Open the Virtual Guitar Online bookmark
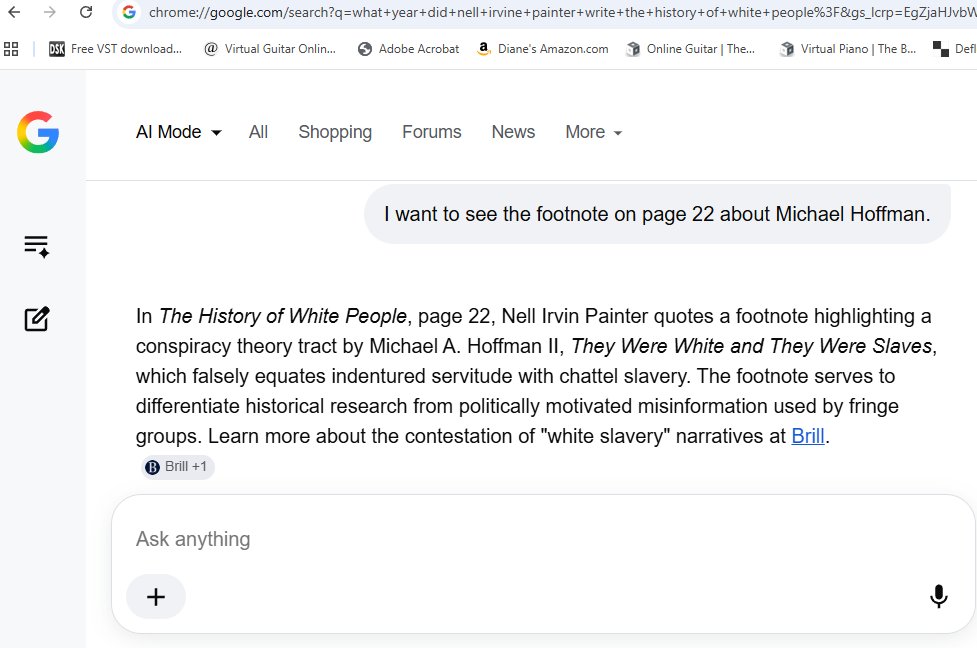 [270, 49]
